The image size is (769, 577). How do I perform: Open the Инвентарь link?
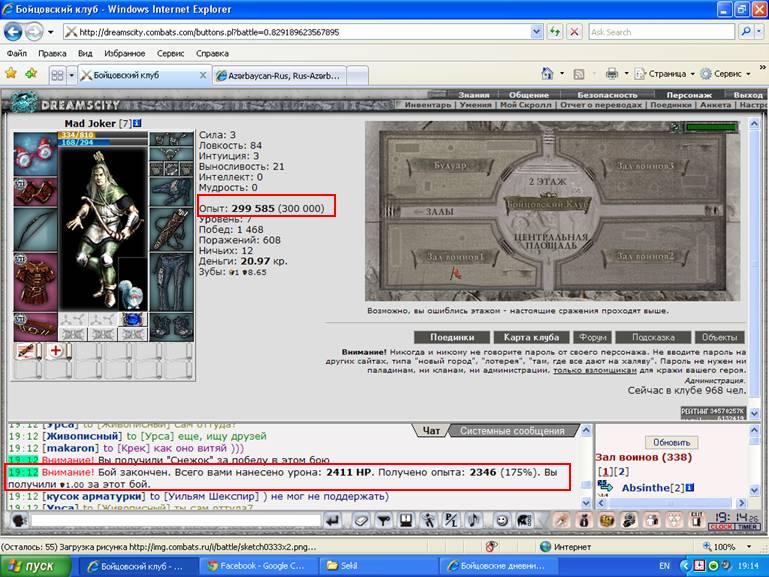(x=428, y=104)
